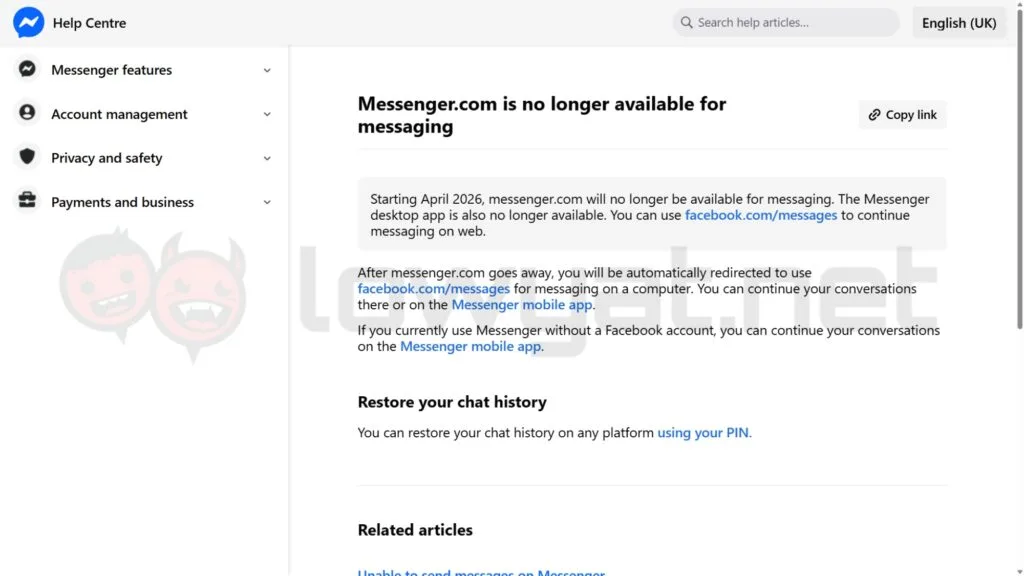1024x576 pixels.
Task: Open the Messenger features menu item
Action: (x=144, y=70)
